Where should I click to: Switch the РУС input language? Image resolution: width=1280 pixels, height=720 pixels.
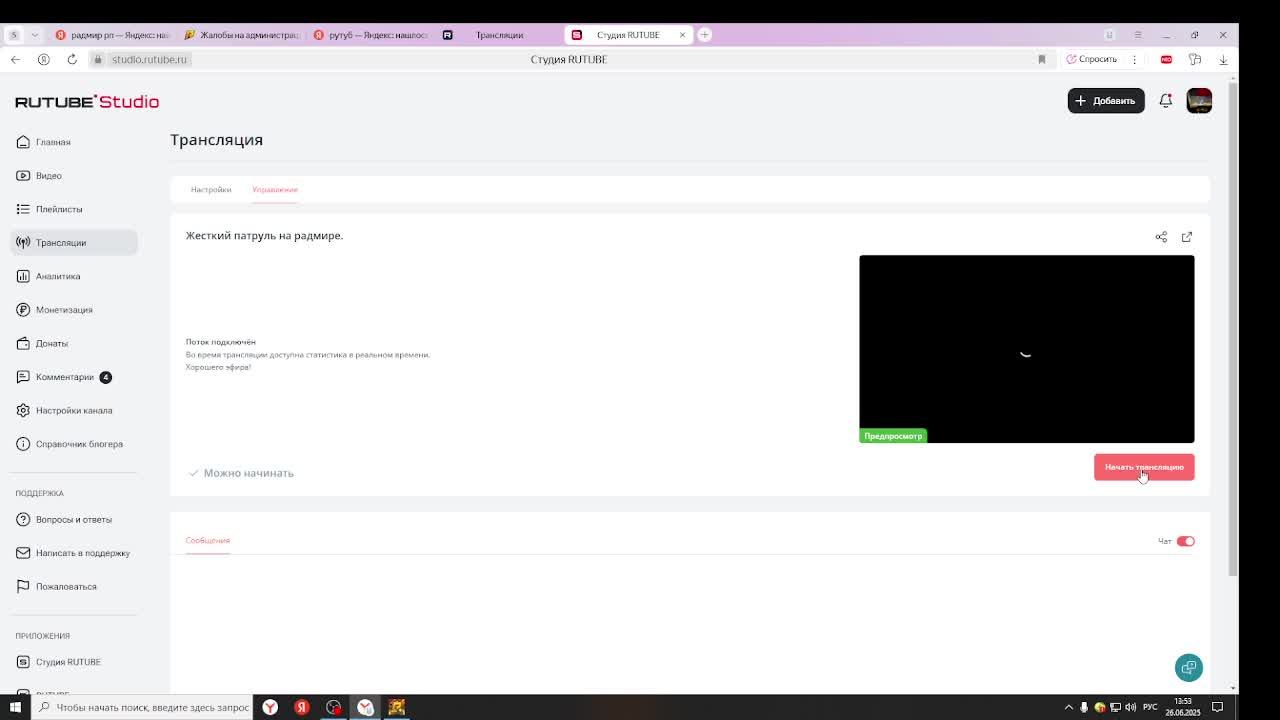(x=1150, y=707)
